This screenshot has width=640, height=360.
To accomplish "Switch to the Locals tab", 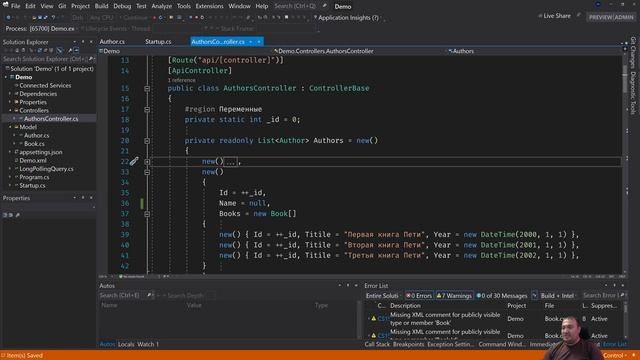I will coord(126,344).
